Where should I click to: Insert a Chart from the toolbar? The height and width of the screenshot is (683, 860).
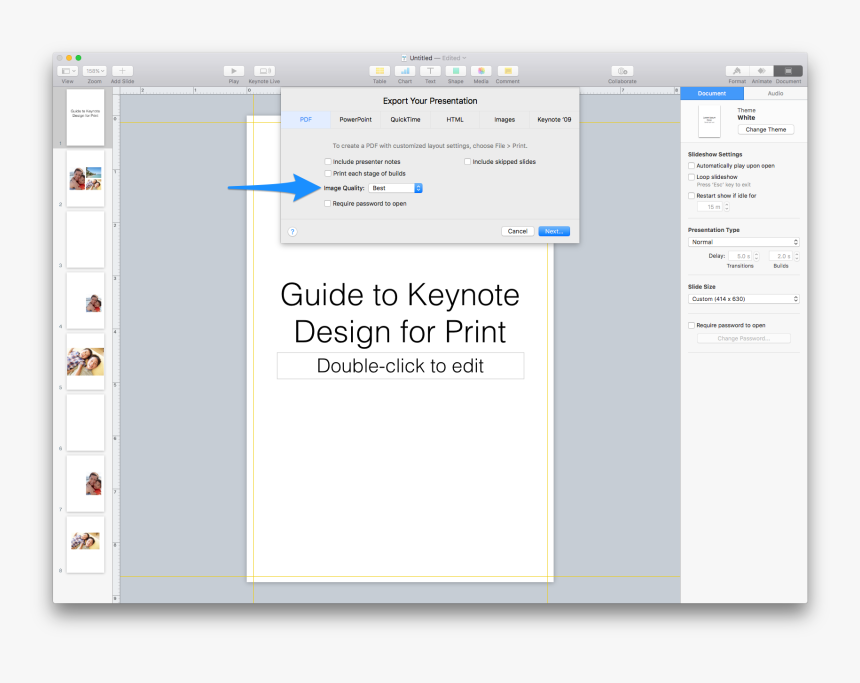pyautogui.click(x=405, y=71)
